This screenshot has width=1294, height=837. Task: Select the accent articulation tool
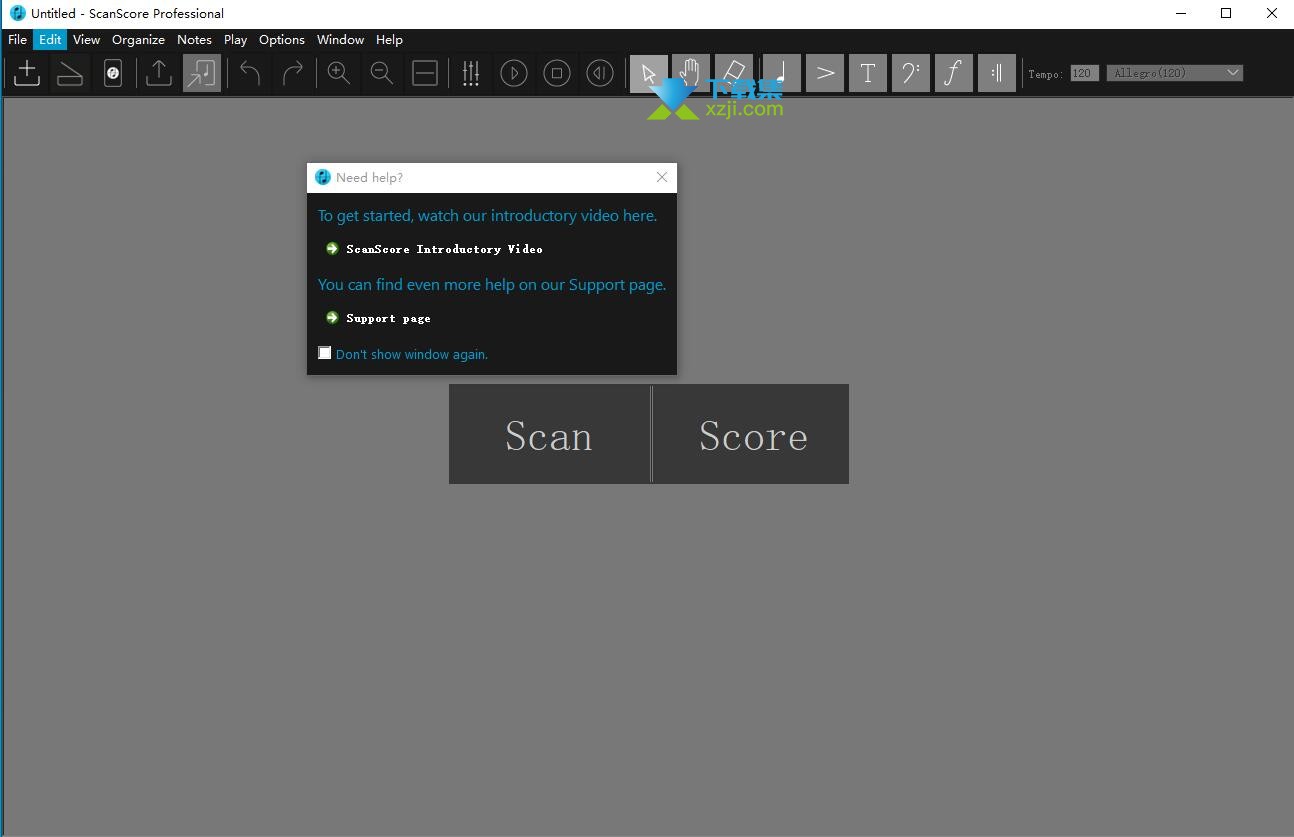(825, 73)
